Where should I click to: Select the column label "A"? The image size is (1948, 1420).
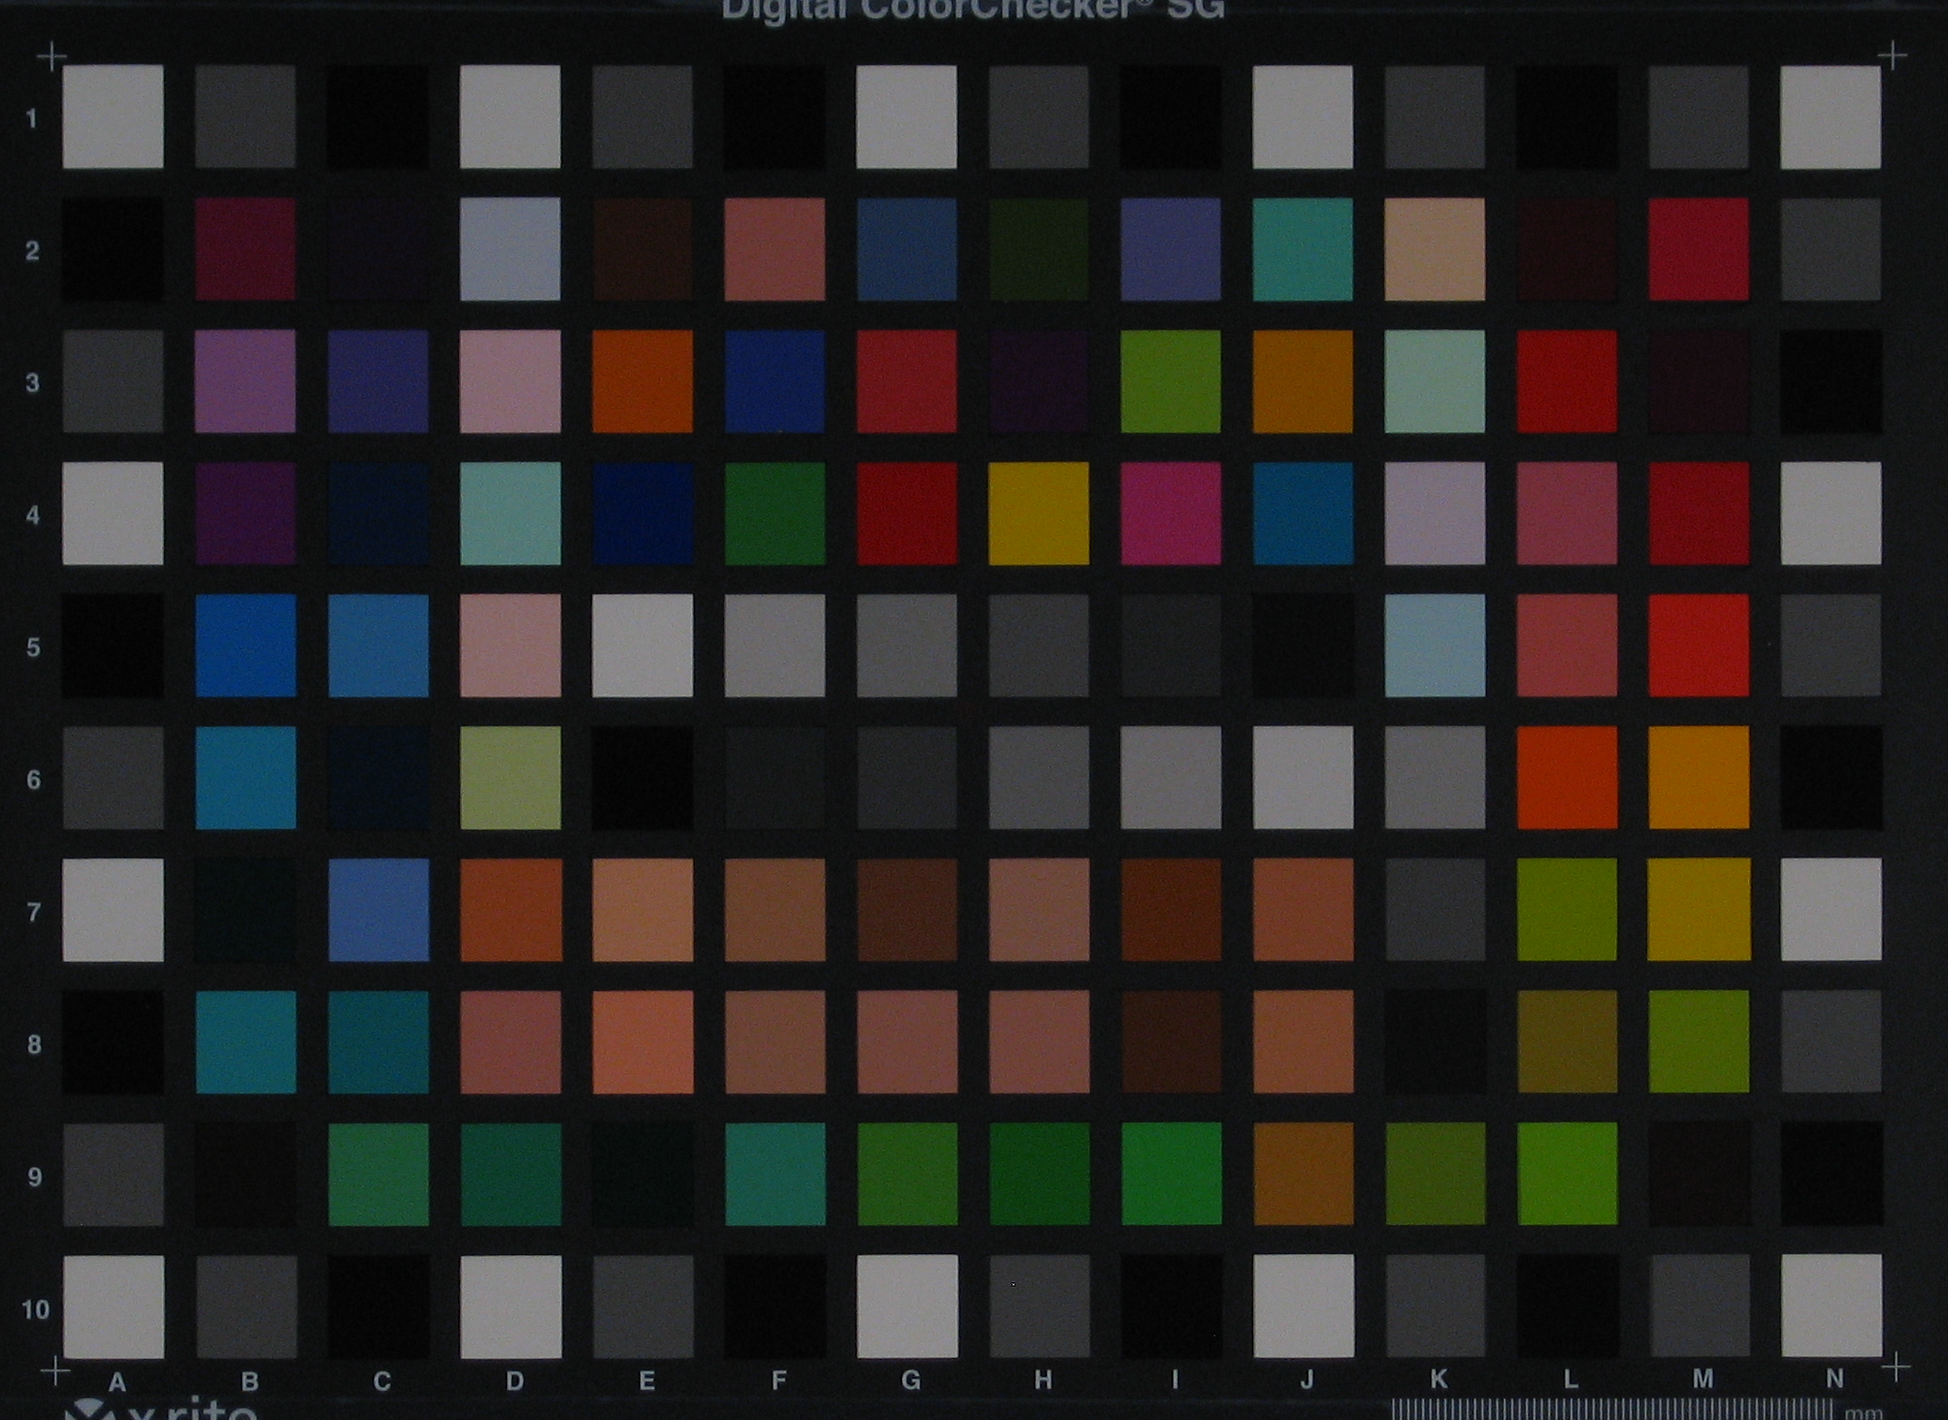tap(117, 1382)
